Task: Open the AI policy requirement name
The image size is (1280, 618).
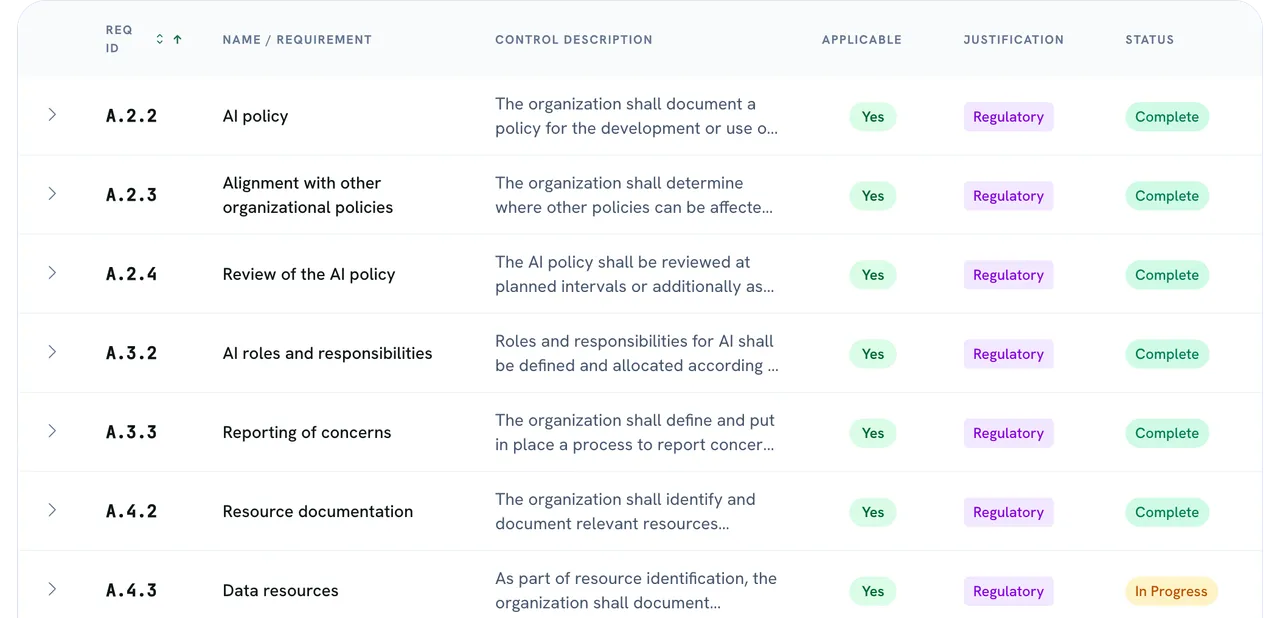Action: click(255, 116)
